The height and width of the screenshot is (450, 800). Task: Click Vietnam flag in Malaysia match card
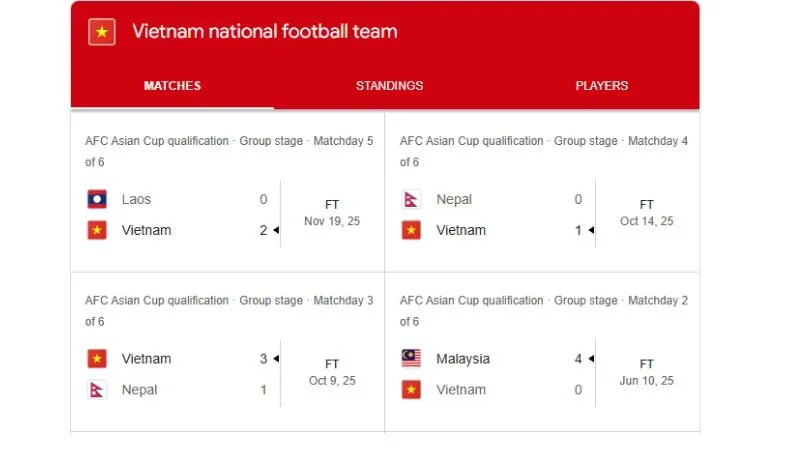coord(411,389)
